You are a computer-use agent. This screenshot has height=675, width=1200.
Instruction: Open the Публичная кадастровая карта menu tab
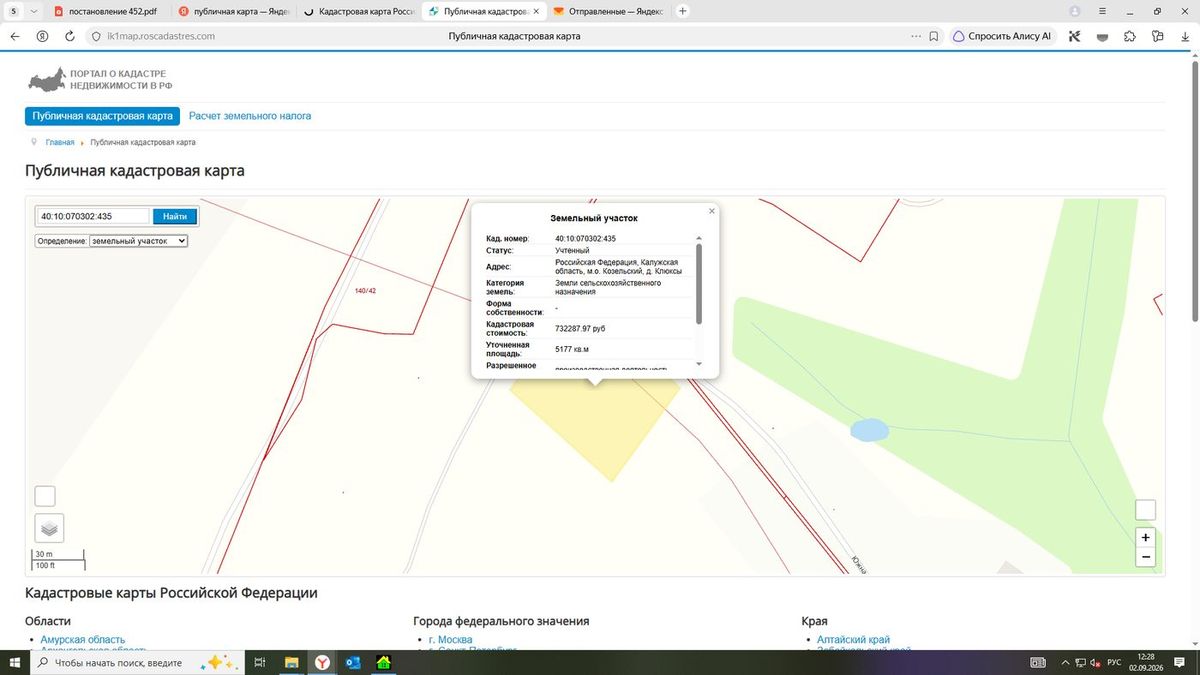(102, 116)
